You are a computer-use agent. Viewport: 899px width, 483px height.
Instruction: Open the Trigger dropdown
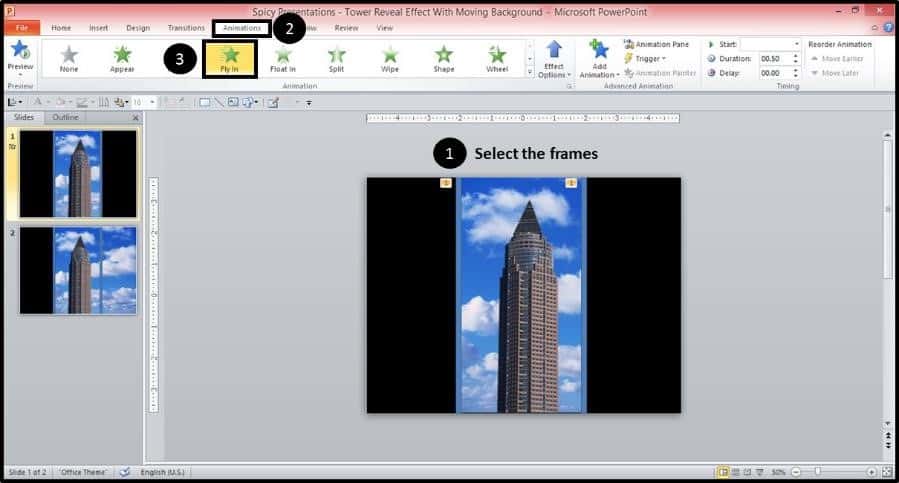pos(645,59)
